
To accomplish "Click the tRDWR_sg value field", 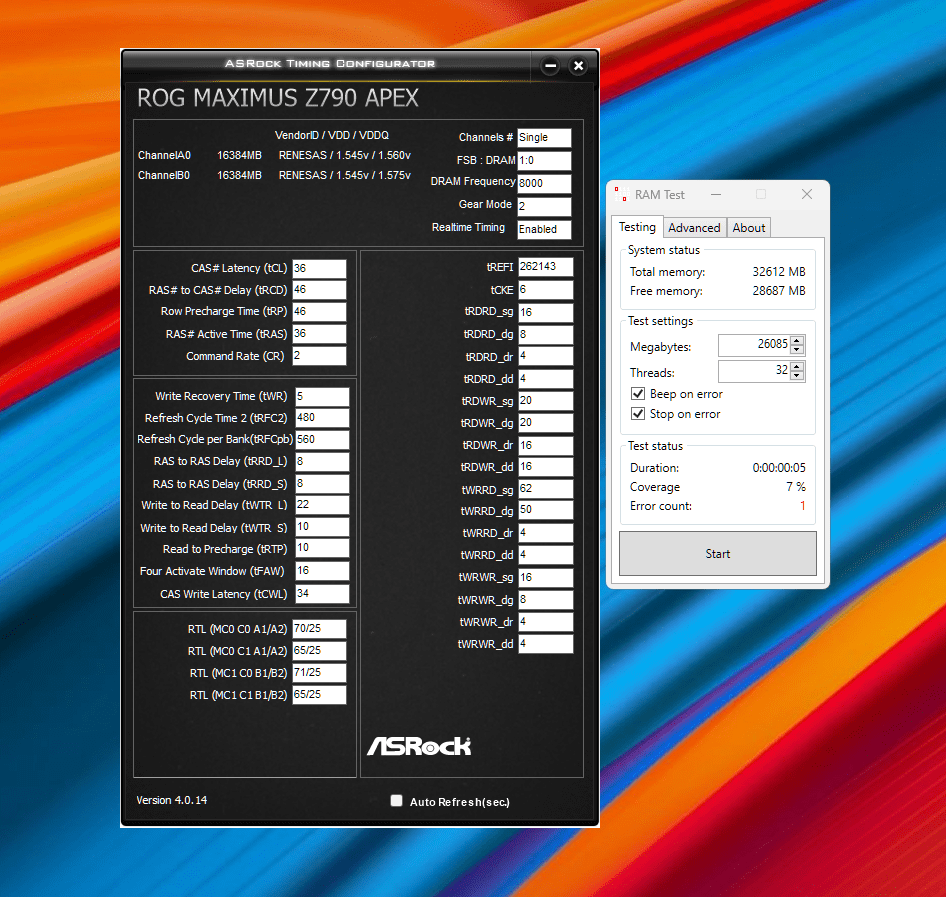I will [545, 401].
